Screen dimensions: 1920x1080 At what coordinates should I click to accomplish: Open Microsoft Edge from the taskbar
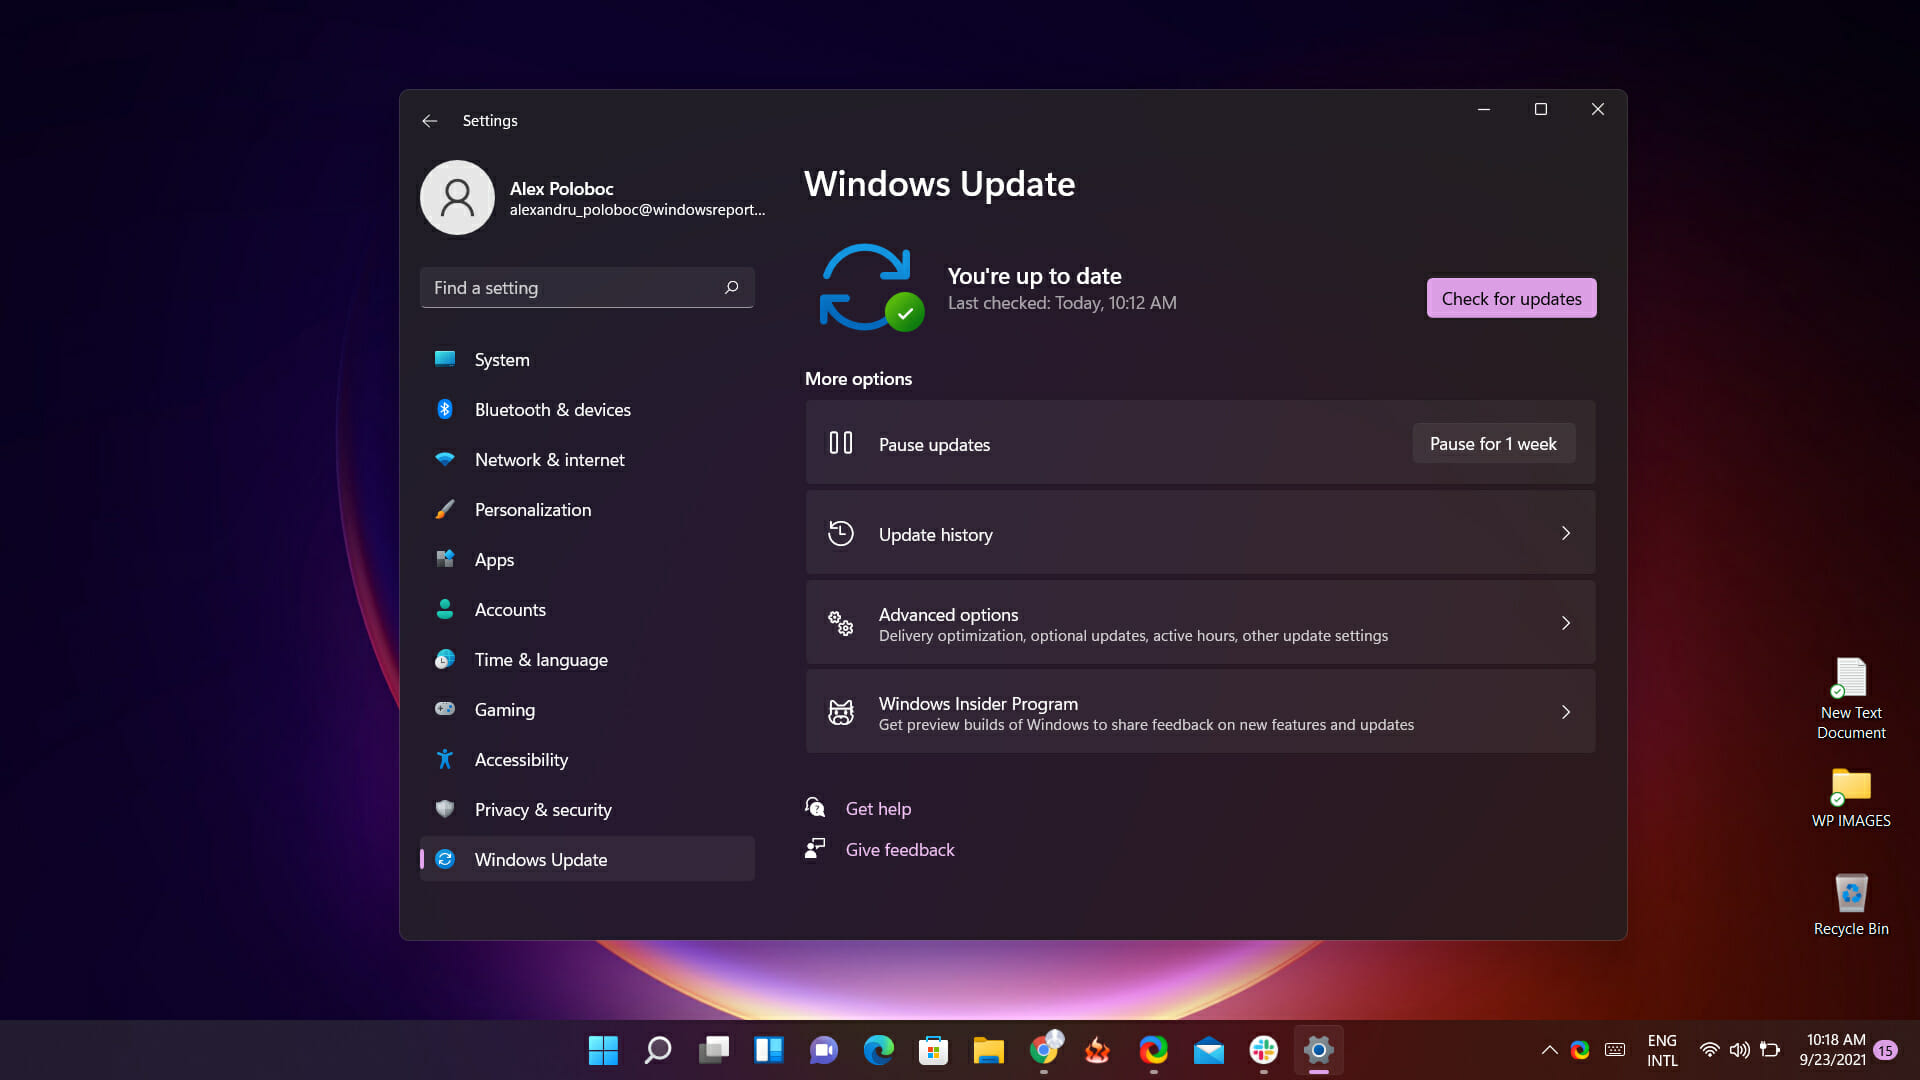[x=878, y=1050]
